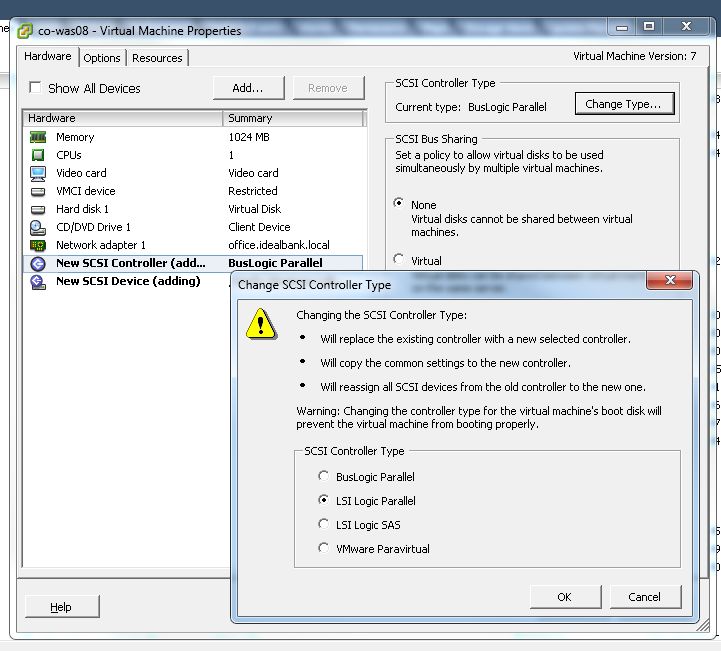Maximize the Virtual Machine Properties window
Viewport: 721px width, 651px height.
click(x=649, y=26)
